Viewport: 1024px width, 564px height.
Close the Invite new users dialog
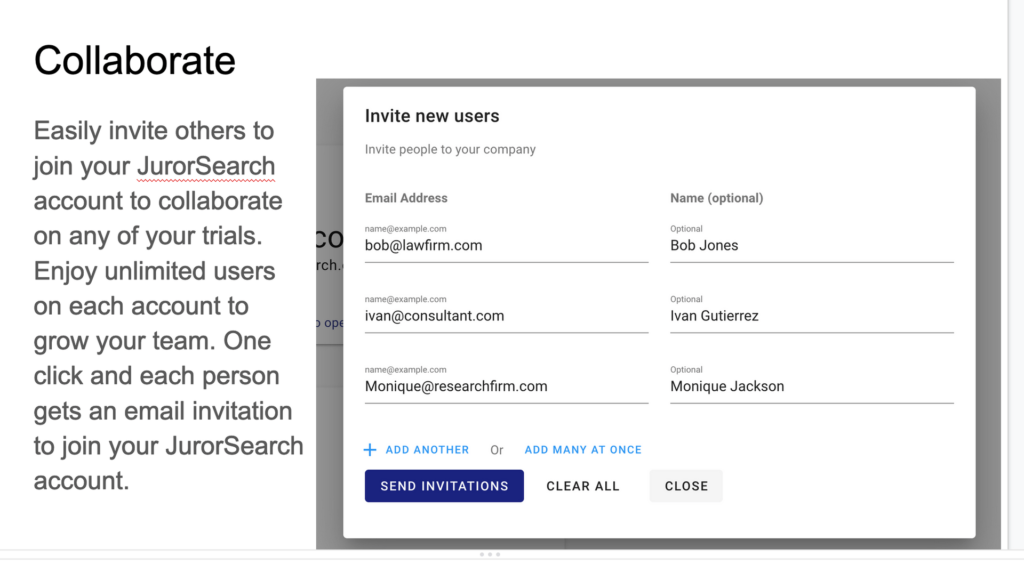(x=686, y=486)
